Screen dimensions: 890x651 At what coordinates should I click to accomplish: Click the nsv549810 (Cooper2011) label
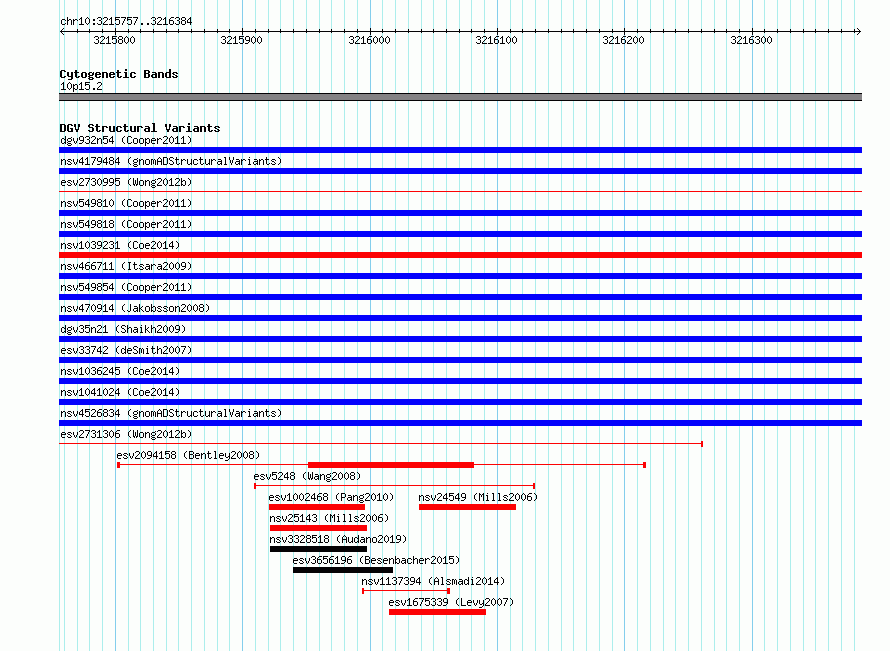pyautogui.click(x=126, y=203)
